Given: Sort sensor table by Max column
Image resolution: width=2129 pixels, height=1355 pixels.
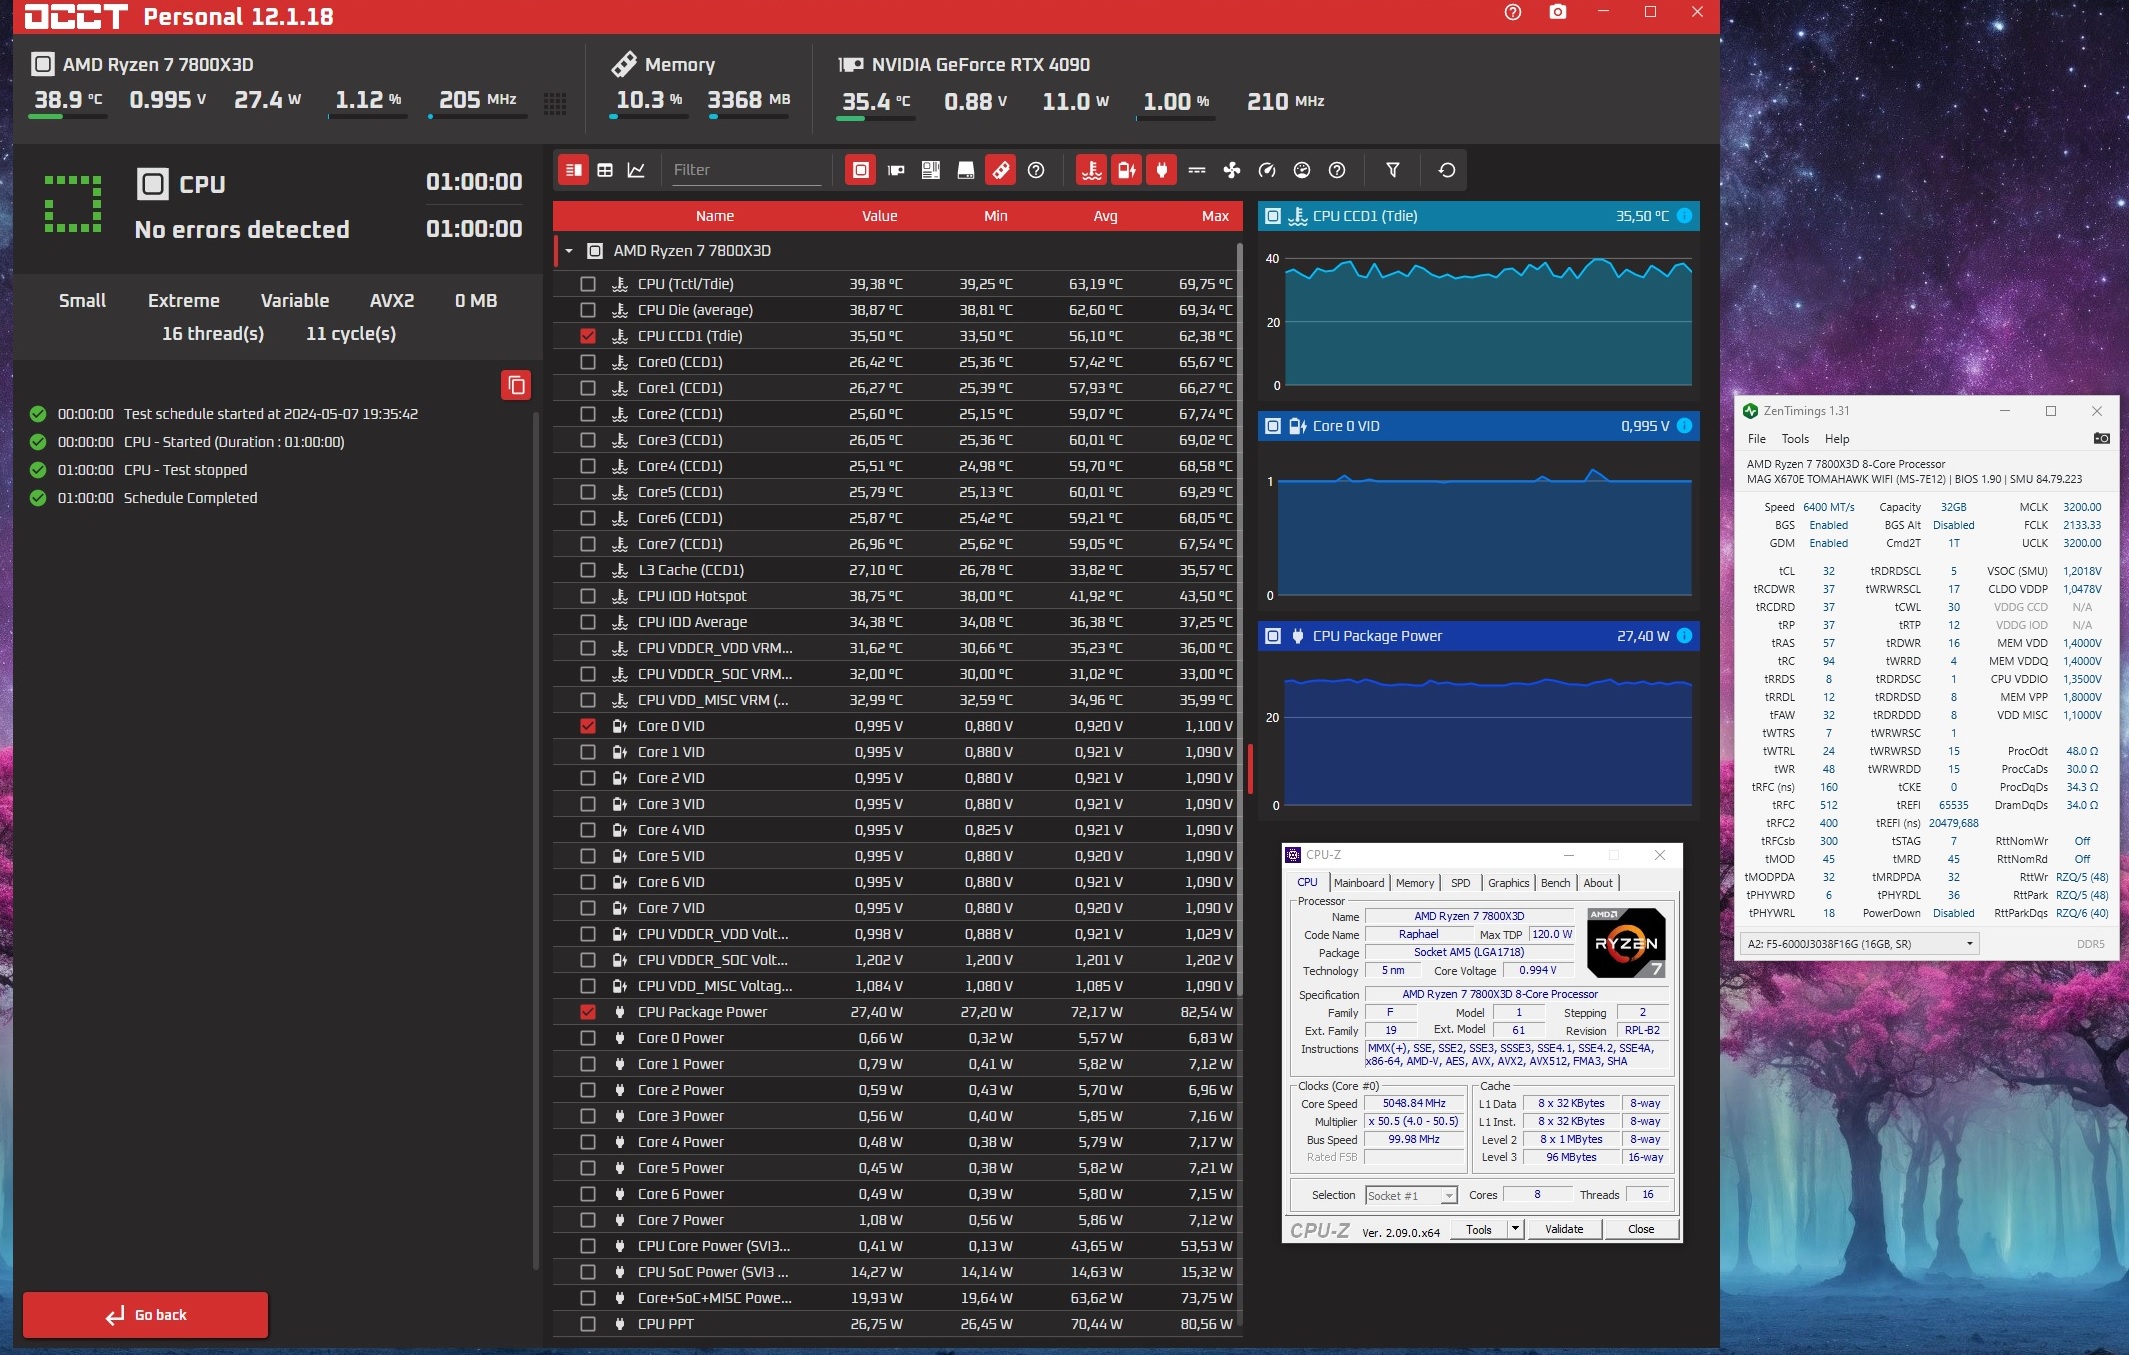Looking at the screenshot, I should [x=1215, y=216].
